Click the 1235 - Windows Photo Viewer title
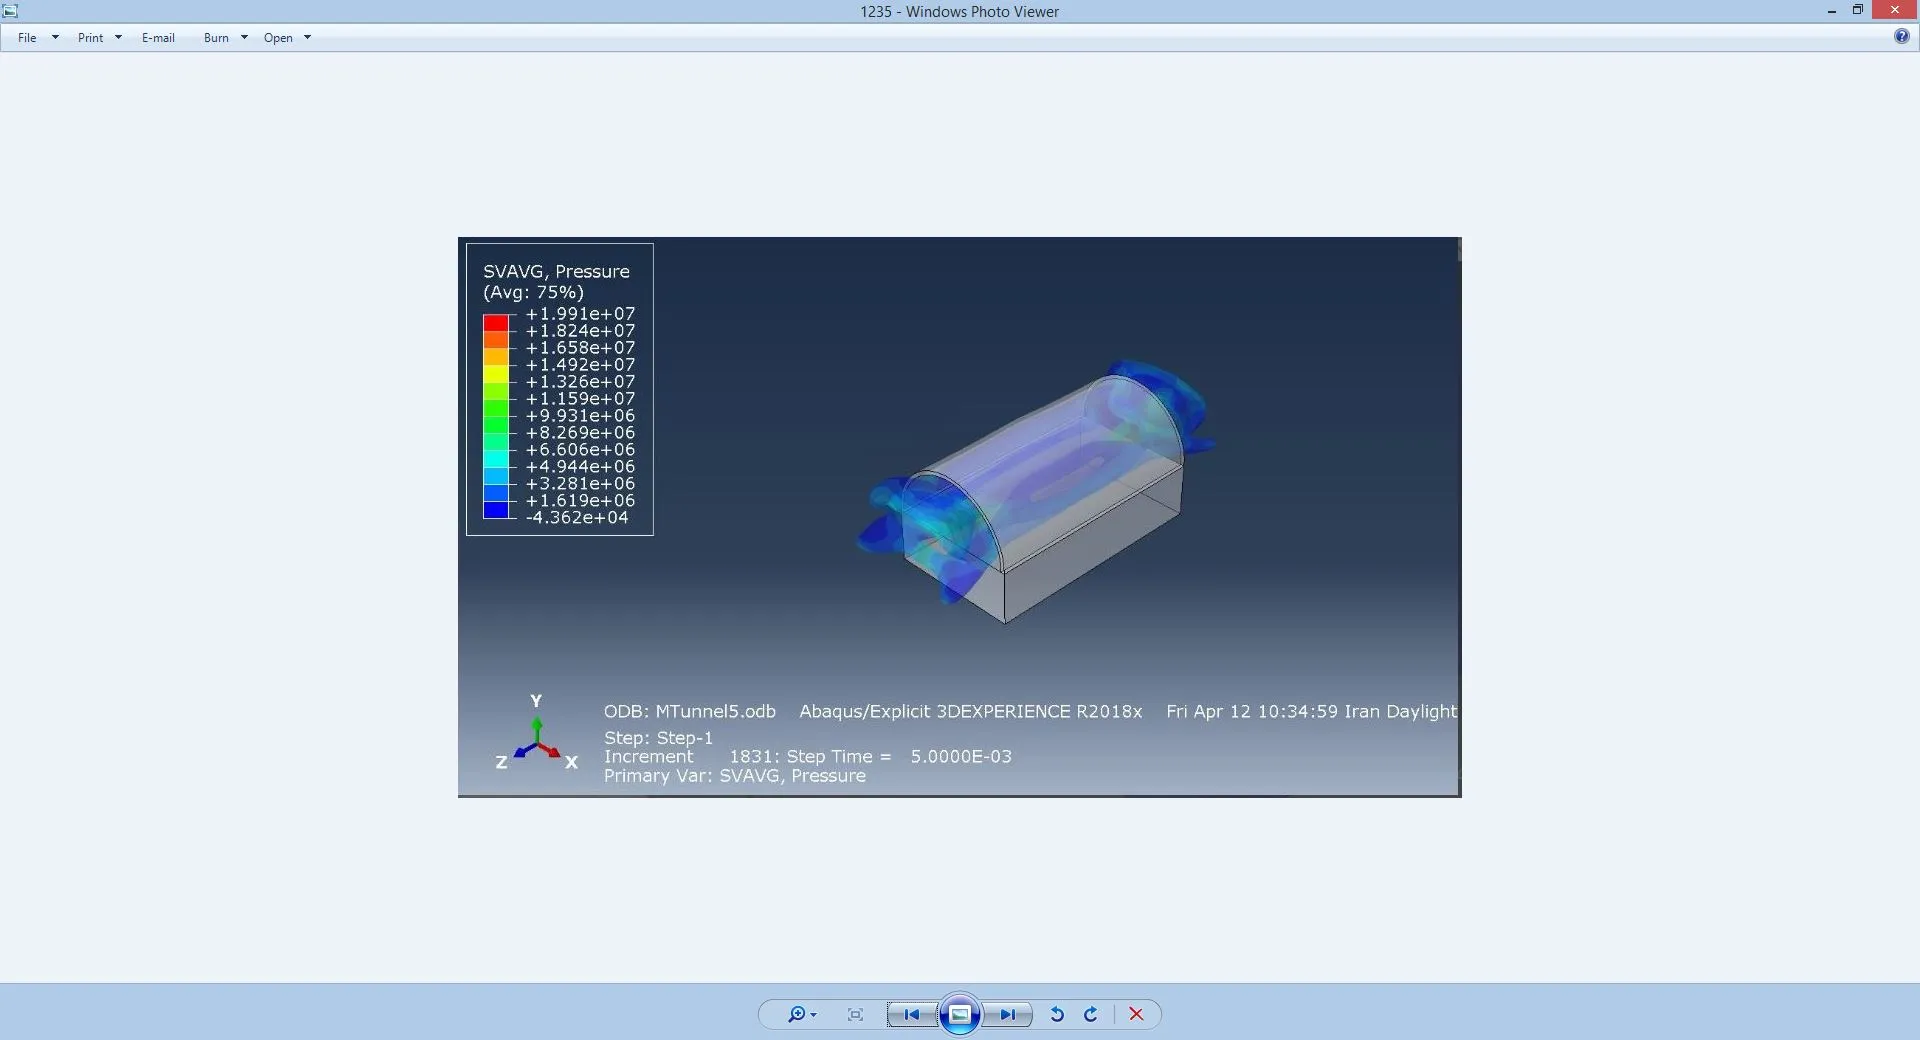 tap(959, 12)
